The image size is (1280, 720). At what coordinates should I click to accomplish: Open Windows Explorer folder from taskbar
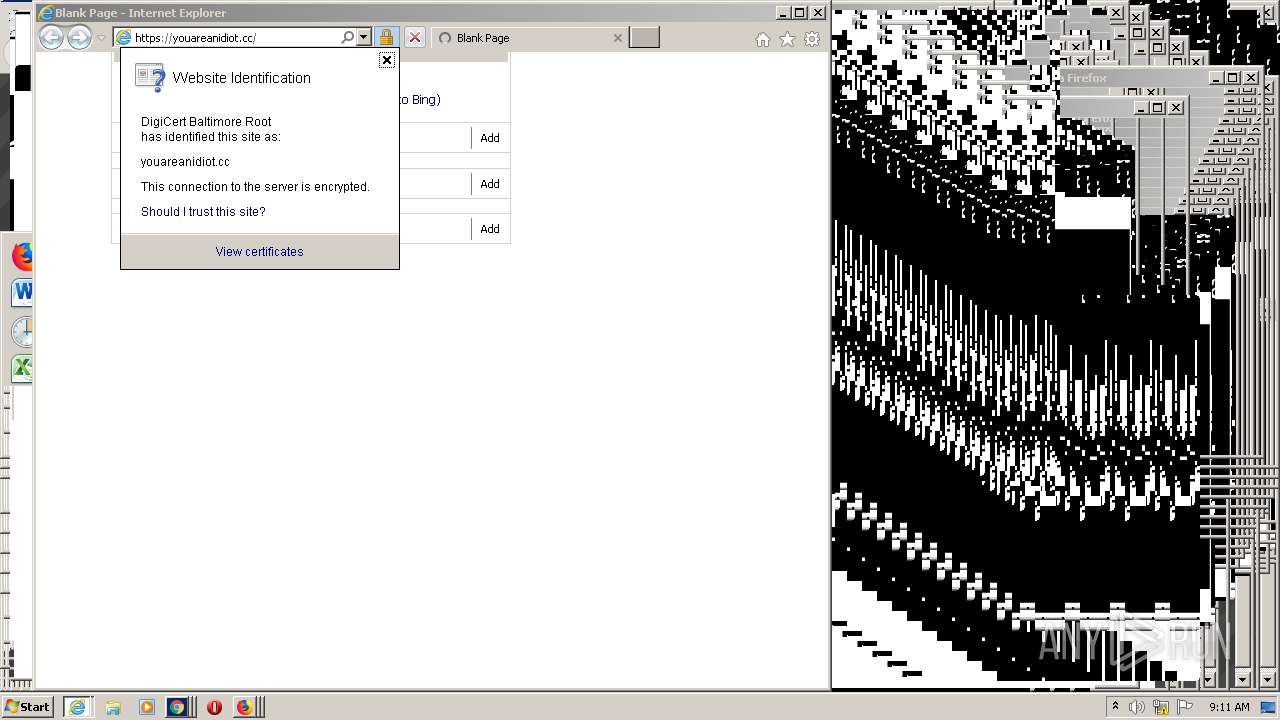point(113,707)
